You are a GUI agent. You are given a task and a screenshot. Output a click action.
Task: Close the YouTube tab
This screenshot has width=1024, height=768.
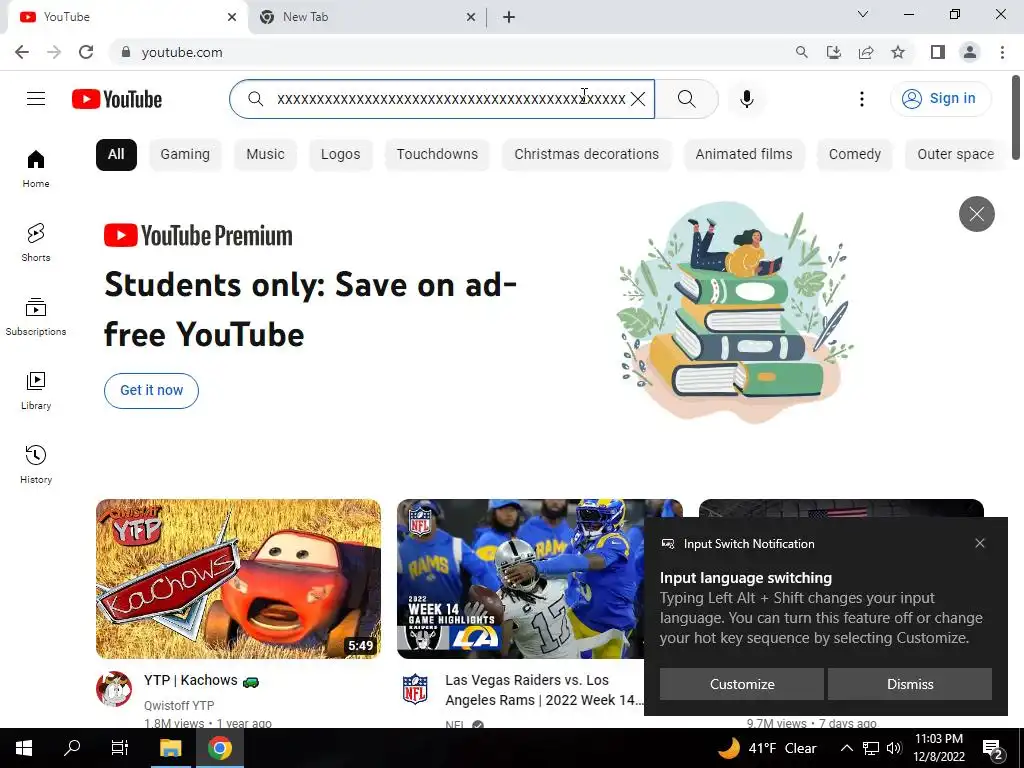coord(232,17)
